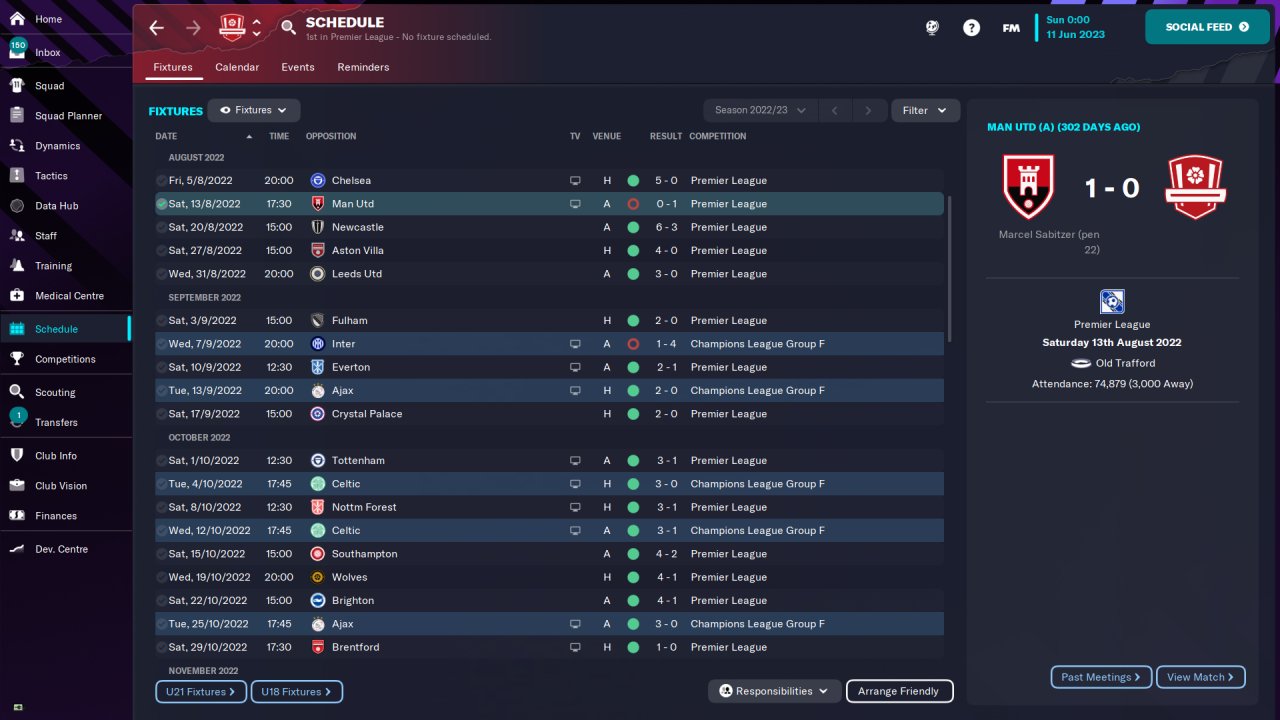Tick the checkbox for Sat, 3/9/2022 fixture
1280x720 pixels.
(161, 321)
